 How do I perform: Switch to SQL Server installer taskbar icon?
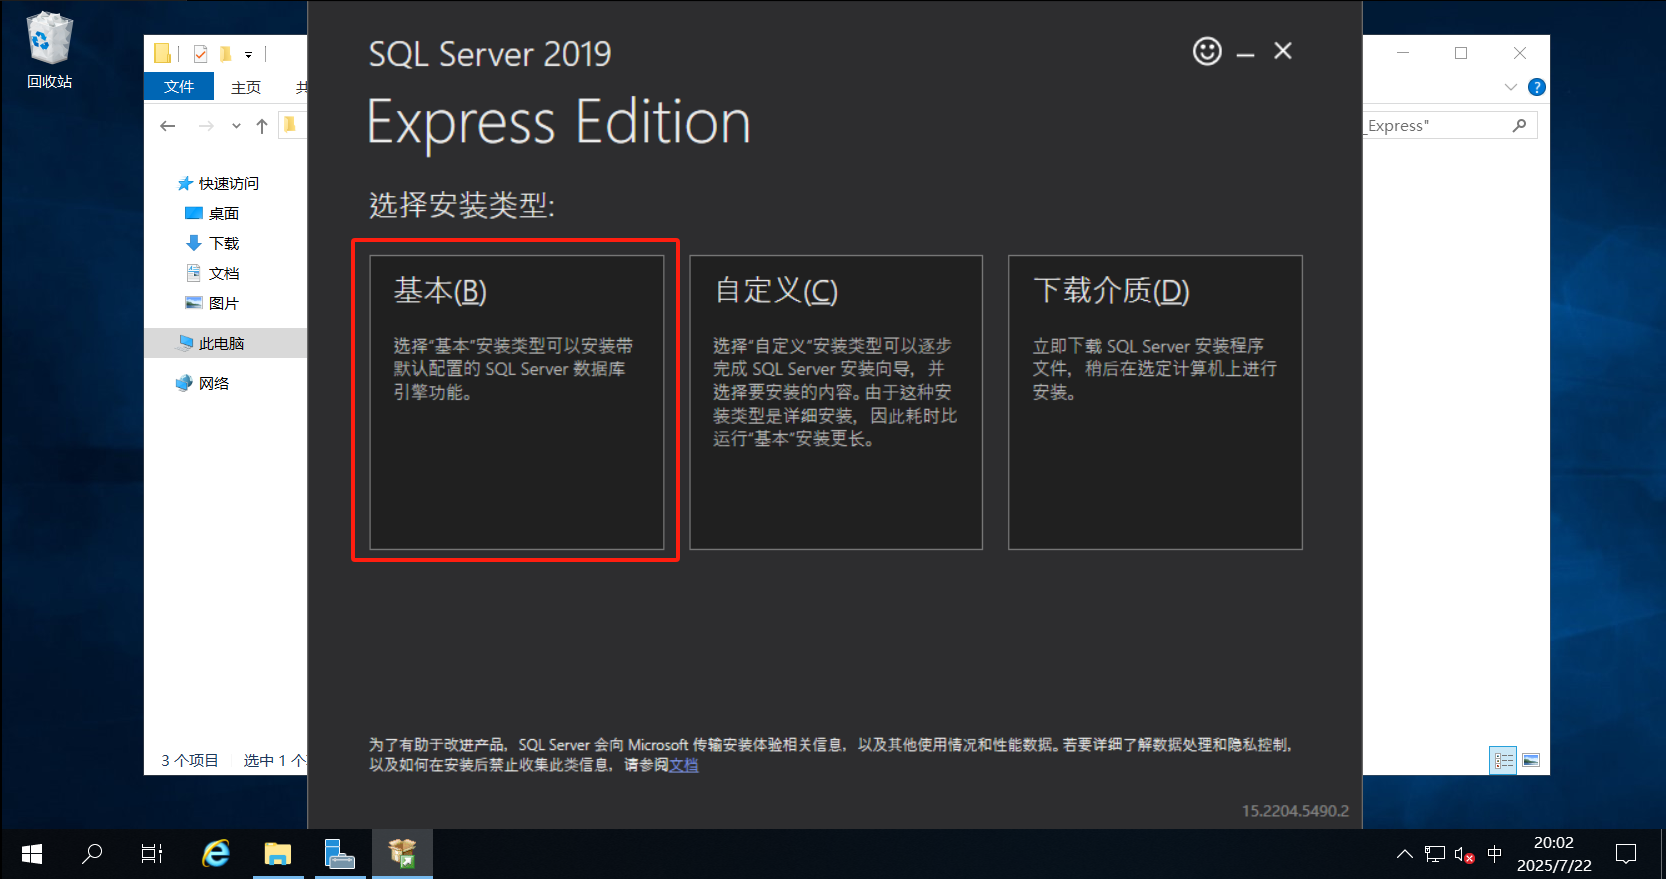[x=402, y=854]
